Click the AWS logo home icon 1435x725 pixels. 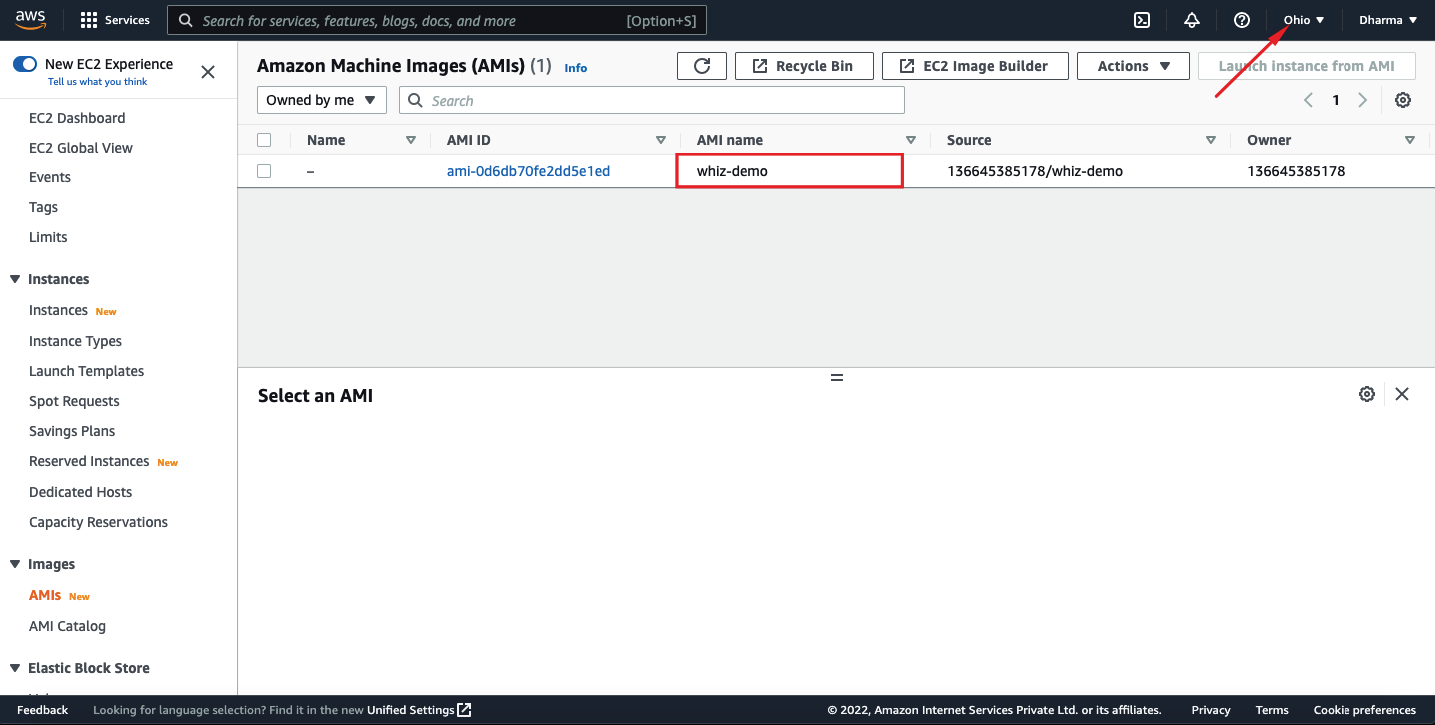pos(30,20)
